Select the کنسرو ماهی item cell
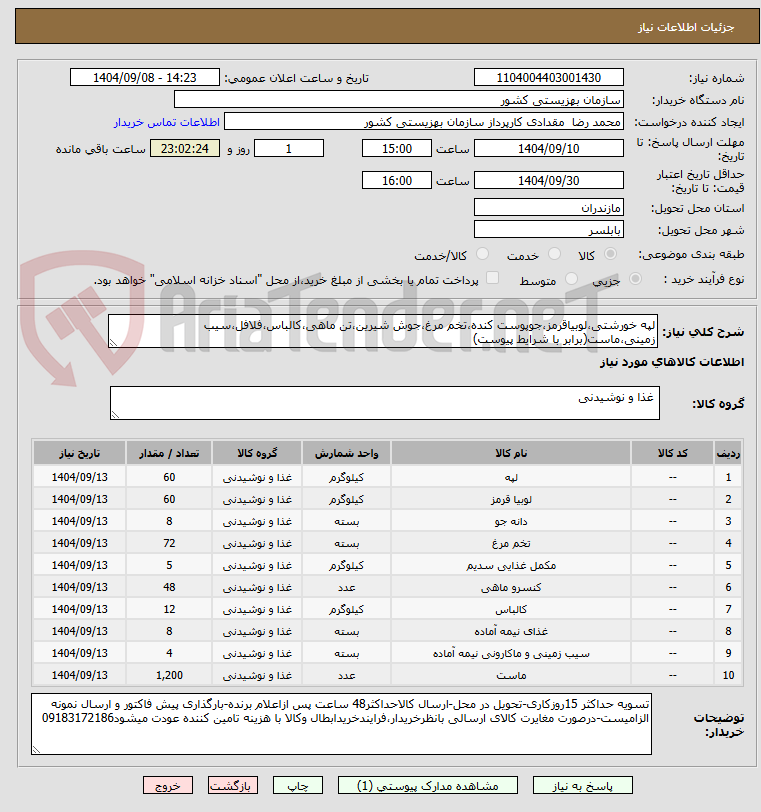This screenshot has height=812, width=761. coord(511,587)
